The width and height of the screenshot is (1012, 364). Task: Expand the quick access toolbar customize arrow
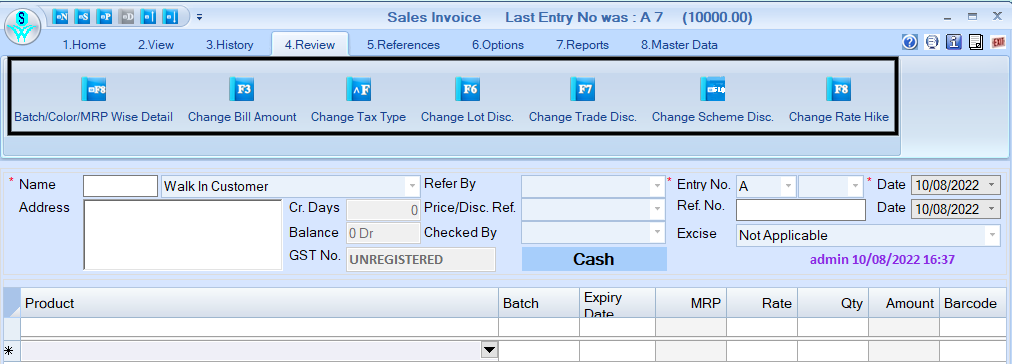pos(199,17)
